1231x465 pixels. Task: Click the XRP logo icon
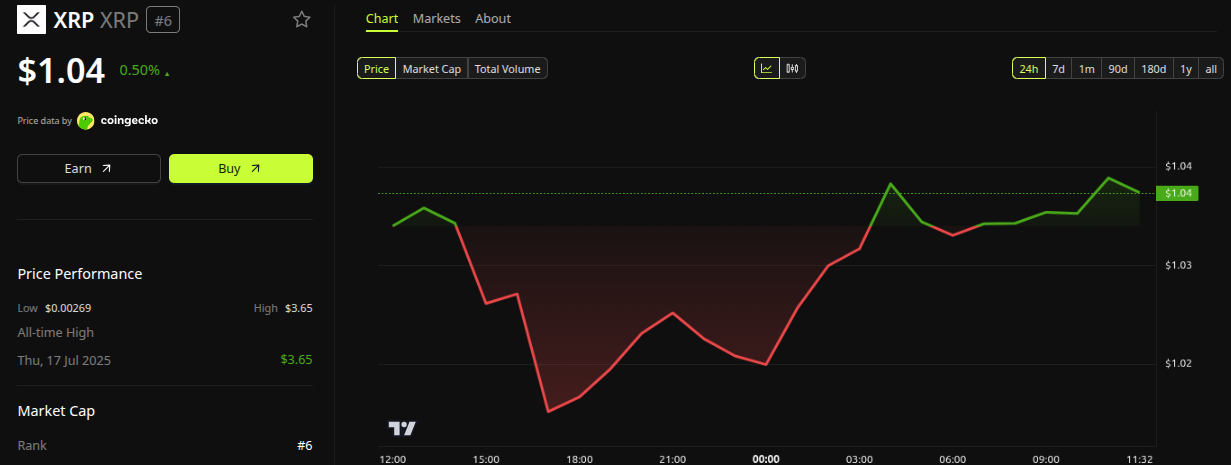32,19
